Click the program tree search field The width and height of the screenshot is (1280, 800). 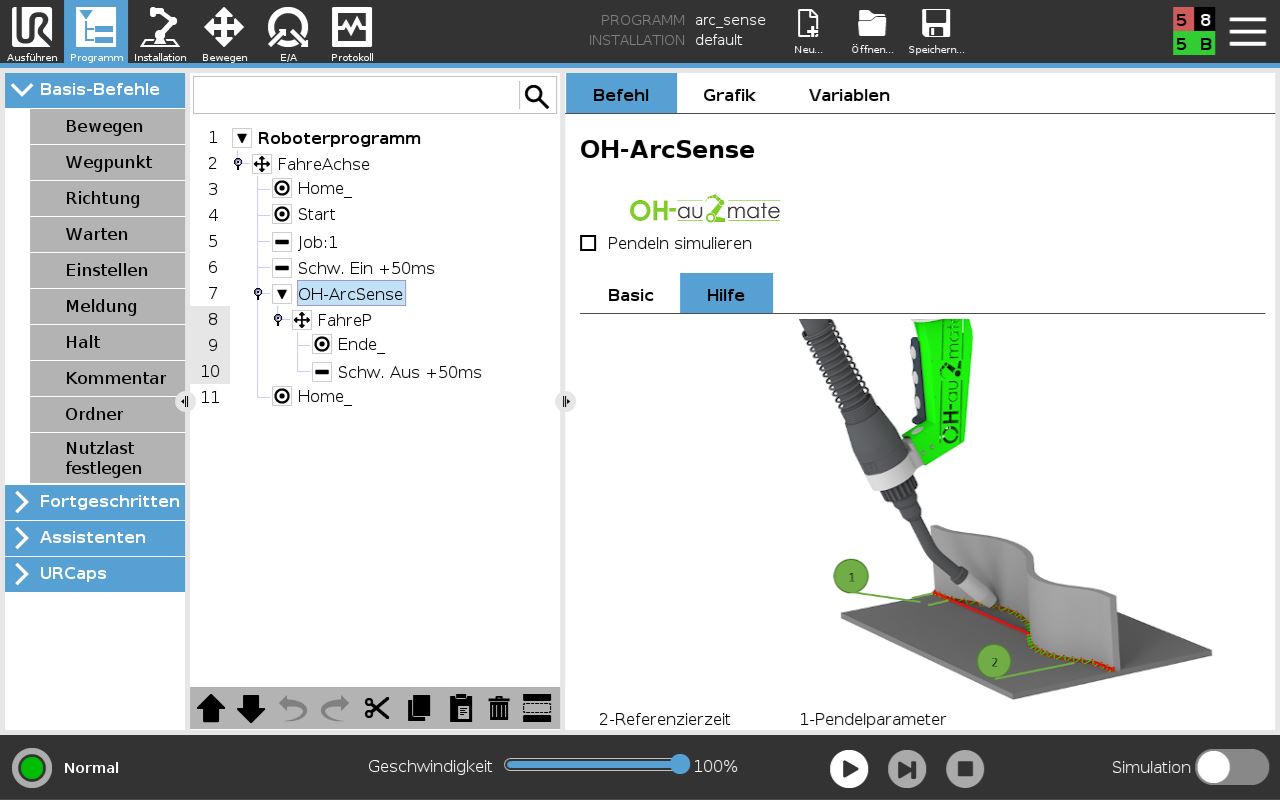tap(356, 96)
